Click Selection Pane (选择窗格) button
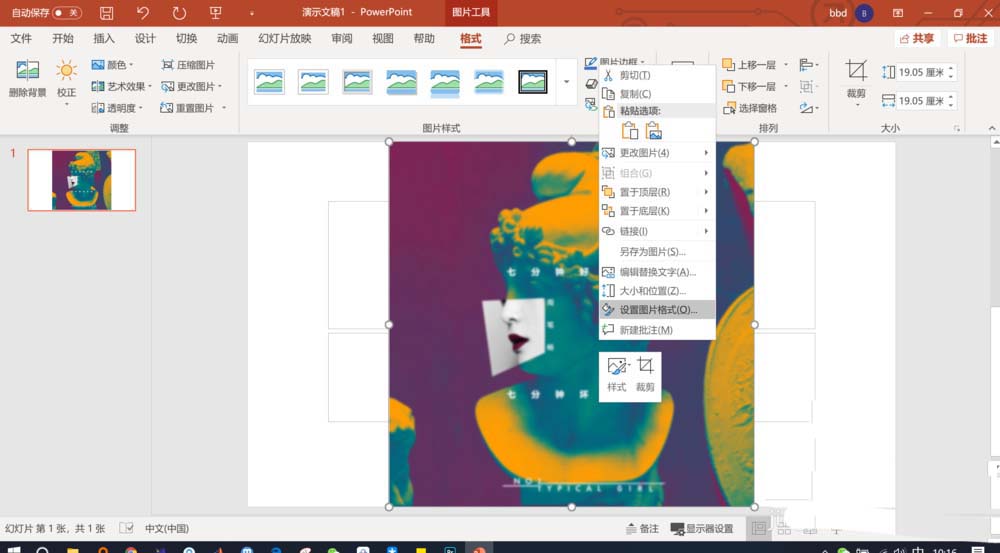Image resolution: width=1000 pixels, height=553 pixels. point(750,108)
